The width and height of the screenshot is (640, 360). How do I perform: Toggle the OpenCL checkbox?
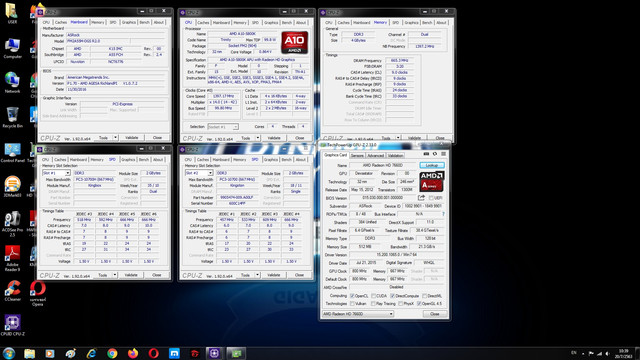[x=352, y=296]
